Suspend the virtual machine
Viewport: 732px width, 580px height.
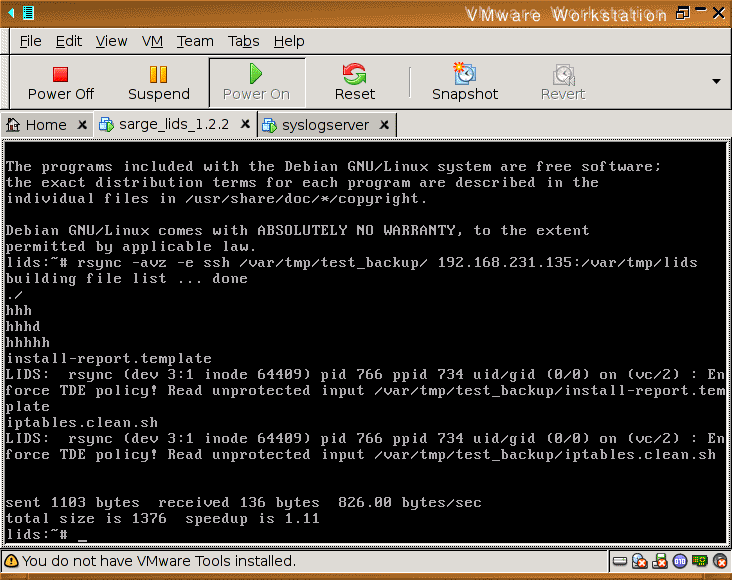[159, 83]
